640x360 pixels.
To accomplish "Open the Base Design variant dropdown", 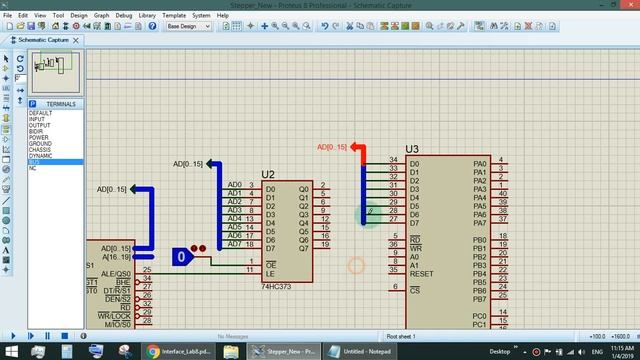I will tap(189, 26).
